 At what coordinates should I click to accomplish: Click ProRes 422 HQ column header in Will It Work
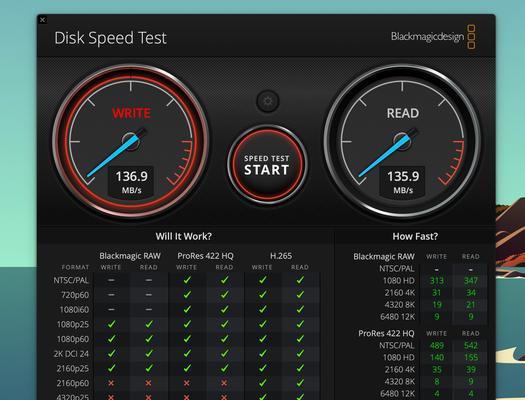[205, 256]
